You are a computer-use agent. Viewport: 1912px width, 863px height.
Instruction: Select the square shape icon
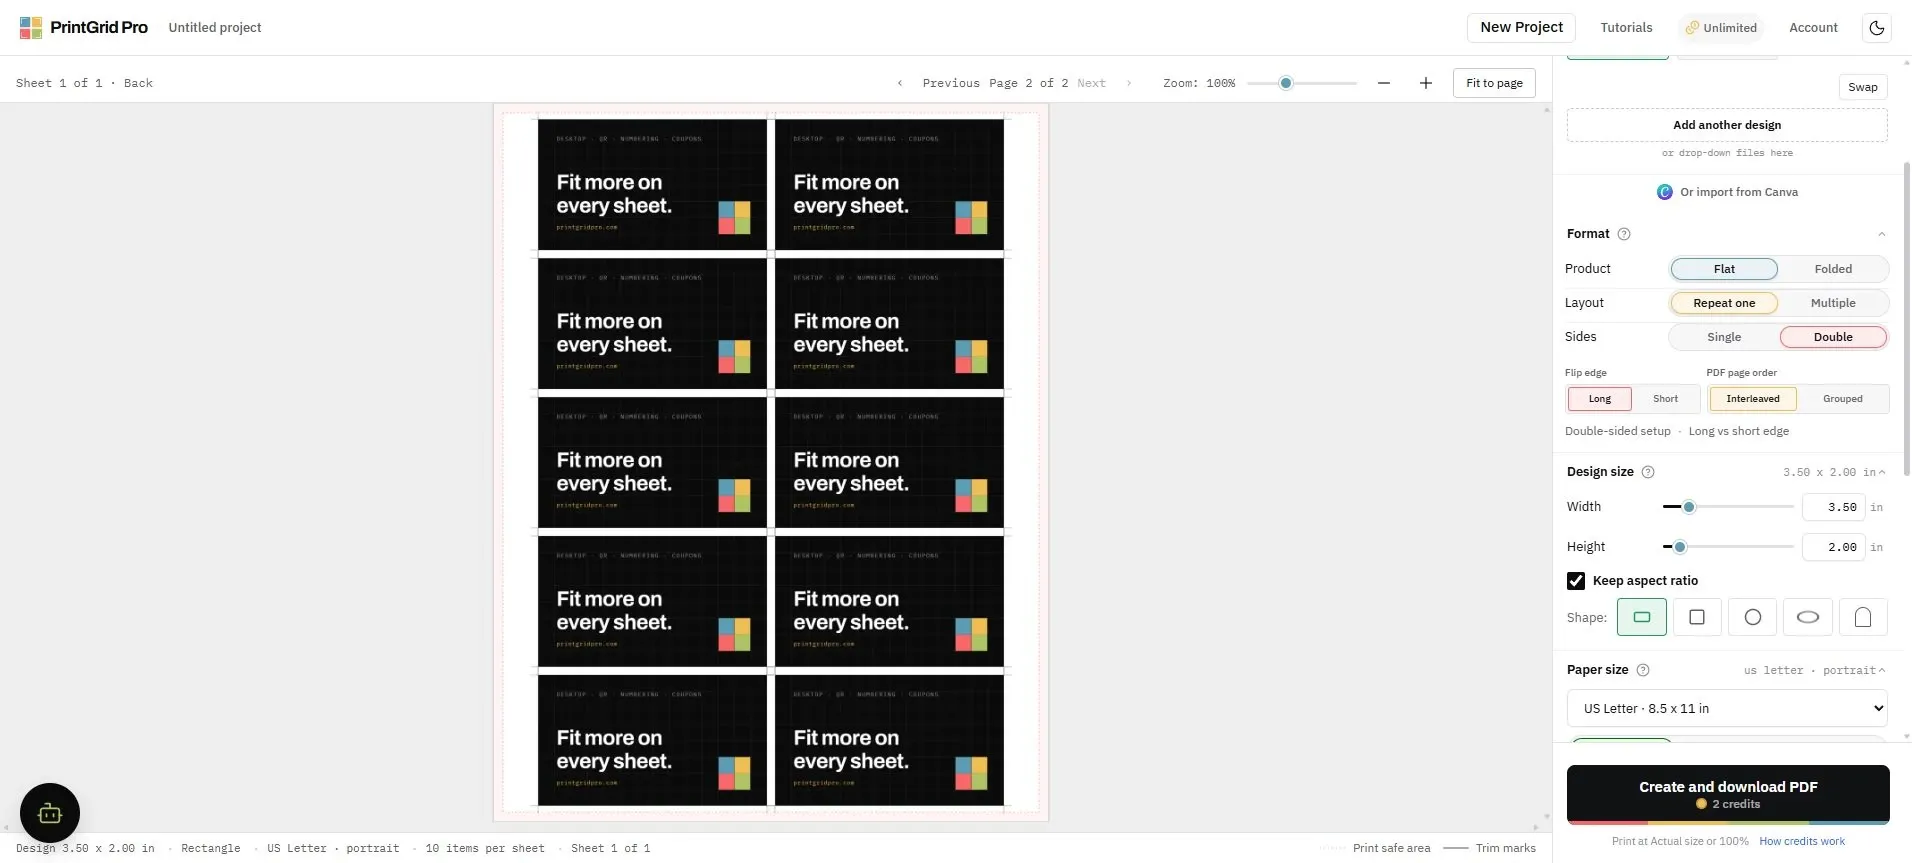1697,617
